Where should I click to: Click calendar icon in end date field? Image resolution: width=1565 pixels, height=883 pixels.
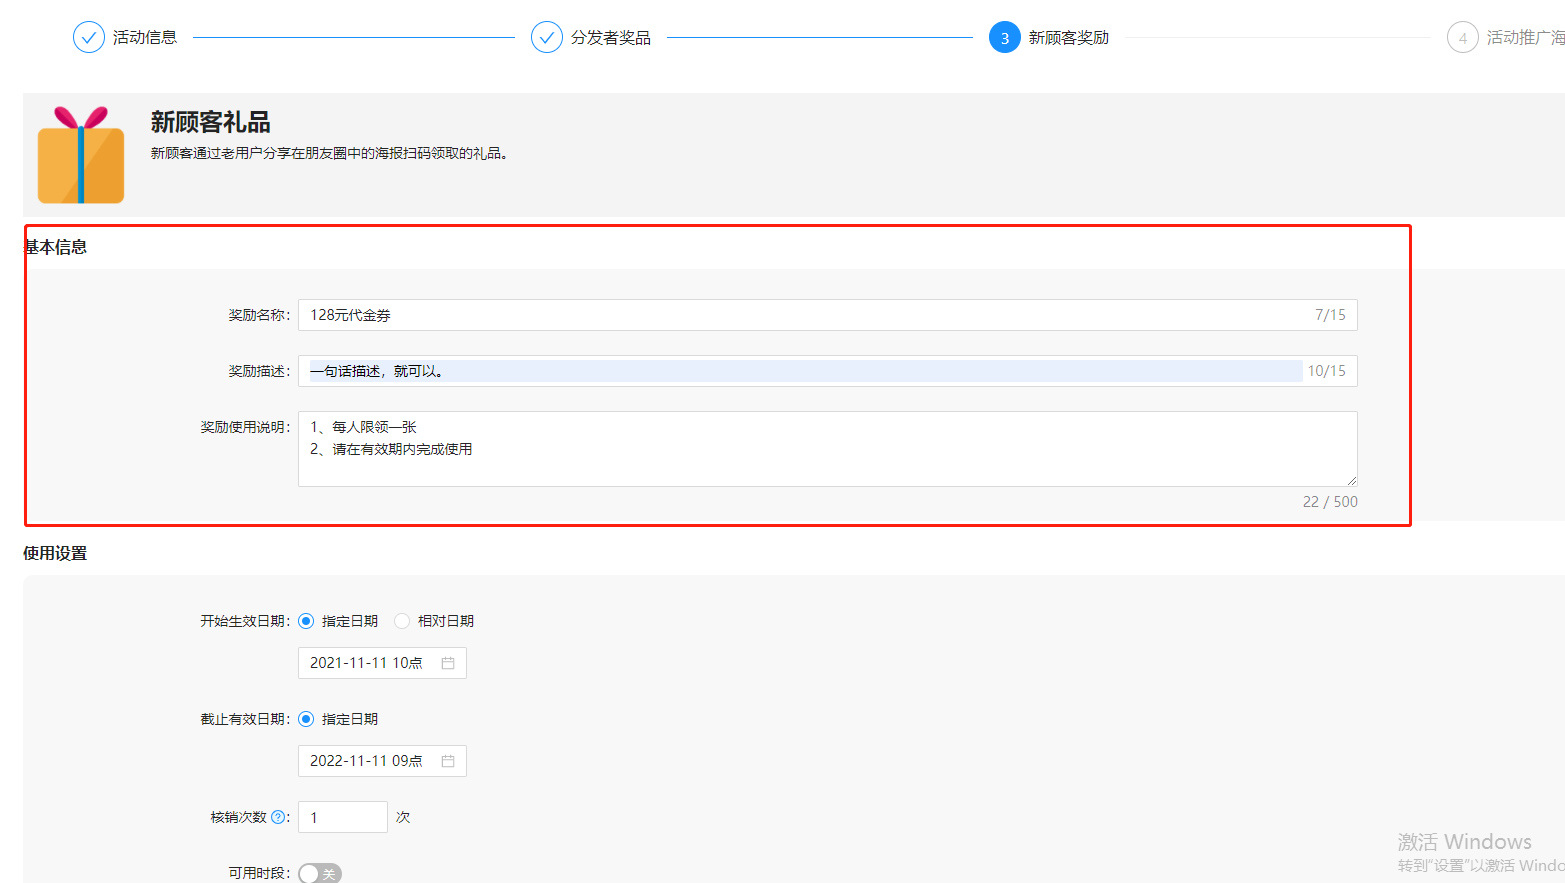448,761
